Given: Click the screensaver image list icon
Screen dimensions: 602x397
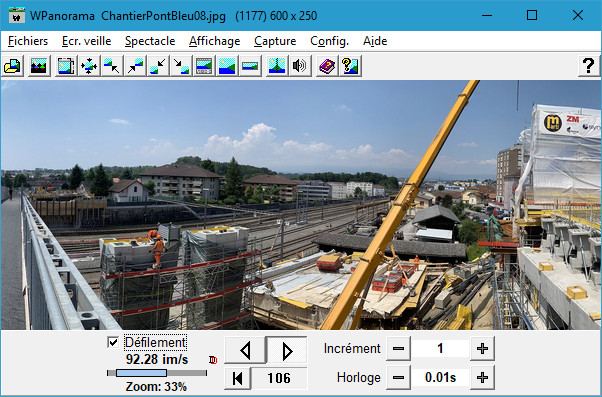Looking at the screenshot, I should (39, 66).
